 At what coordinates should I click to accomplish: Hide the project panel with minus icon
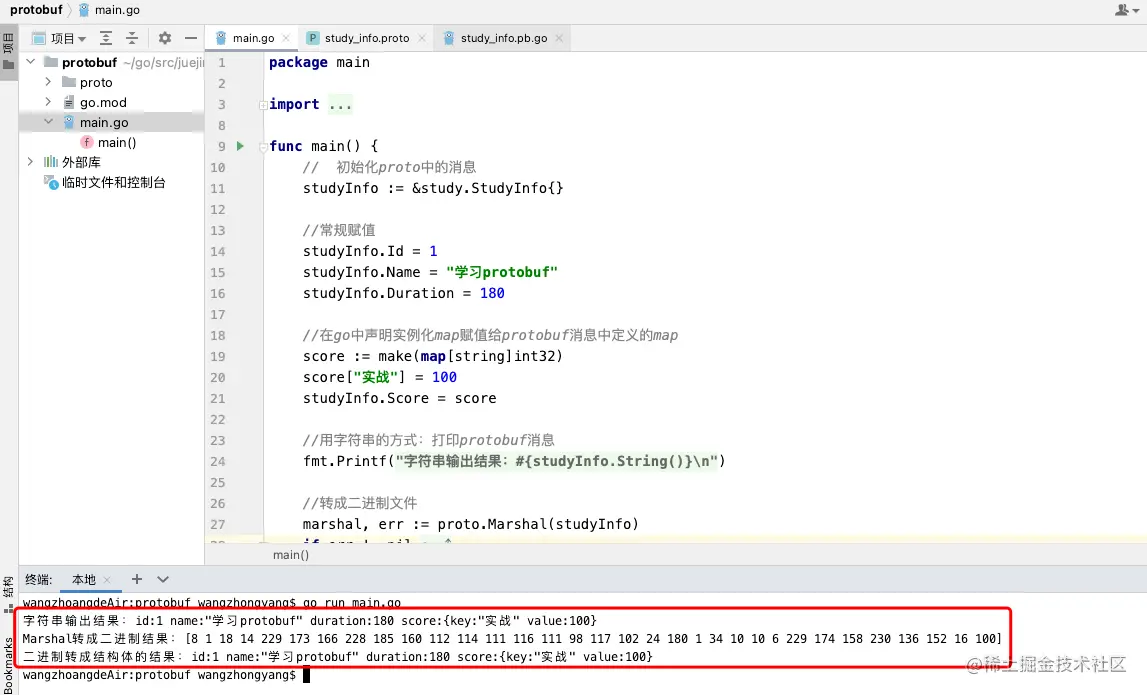point(191,38)
